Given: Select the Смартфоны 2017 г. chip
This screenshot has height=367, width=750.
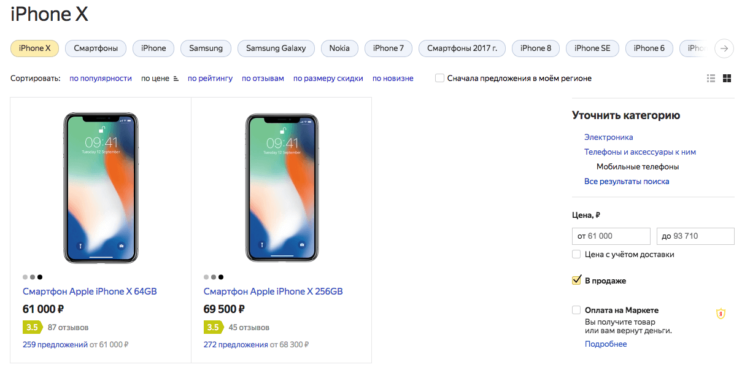Looking at the screenshot, I should coord(462,48).
